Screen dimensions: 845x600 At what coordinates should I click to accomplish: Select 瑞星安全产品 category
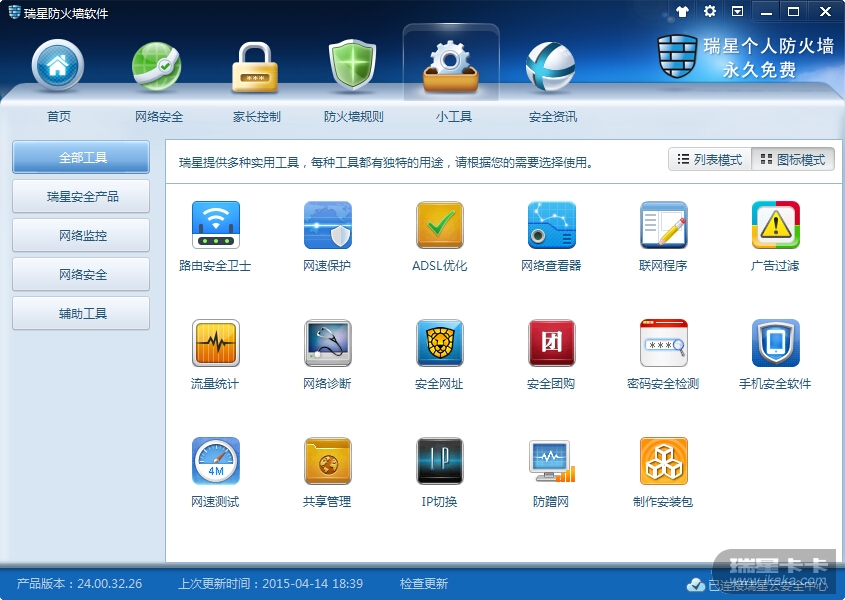81,196
